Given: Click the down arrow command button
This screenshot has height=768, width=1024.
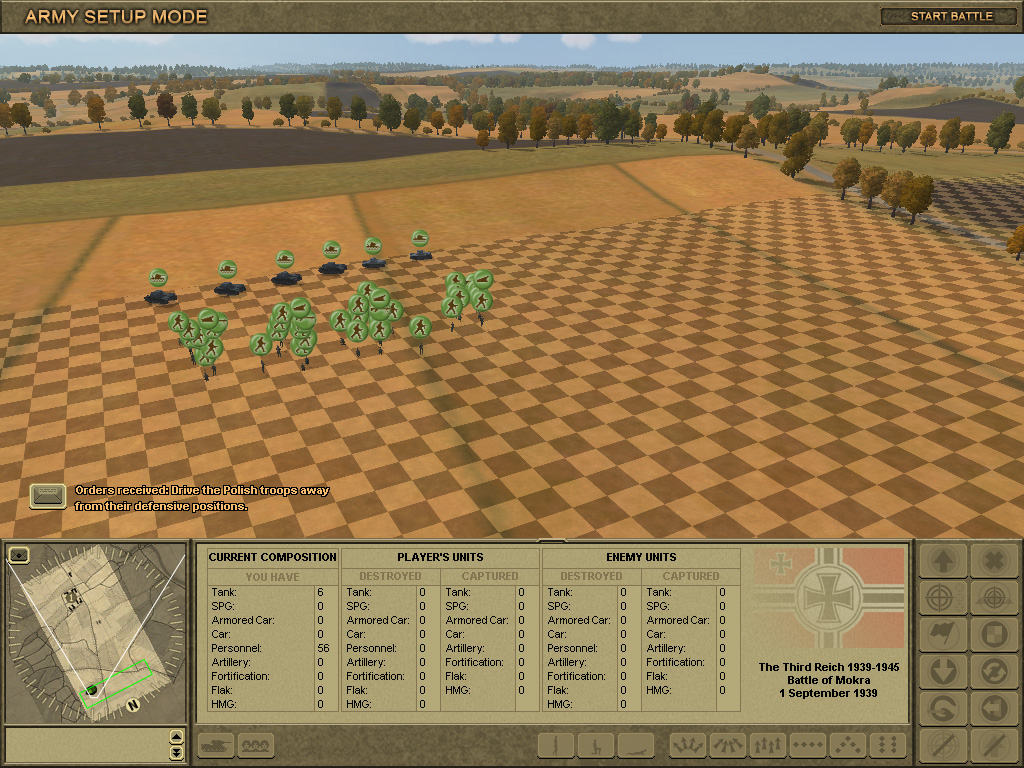Looking at the screenshot, I should pyautogui.click(x=942, y=670).
